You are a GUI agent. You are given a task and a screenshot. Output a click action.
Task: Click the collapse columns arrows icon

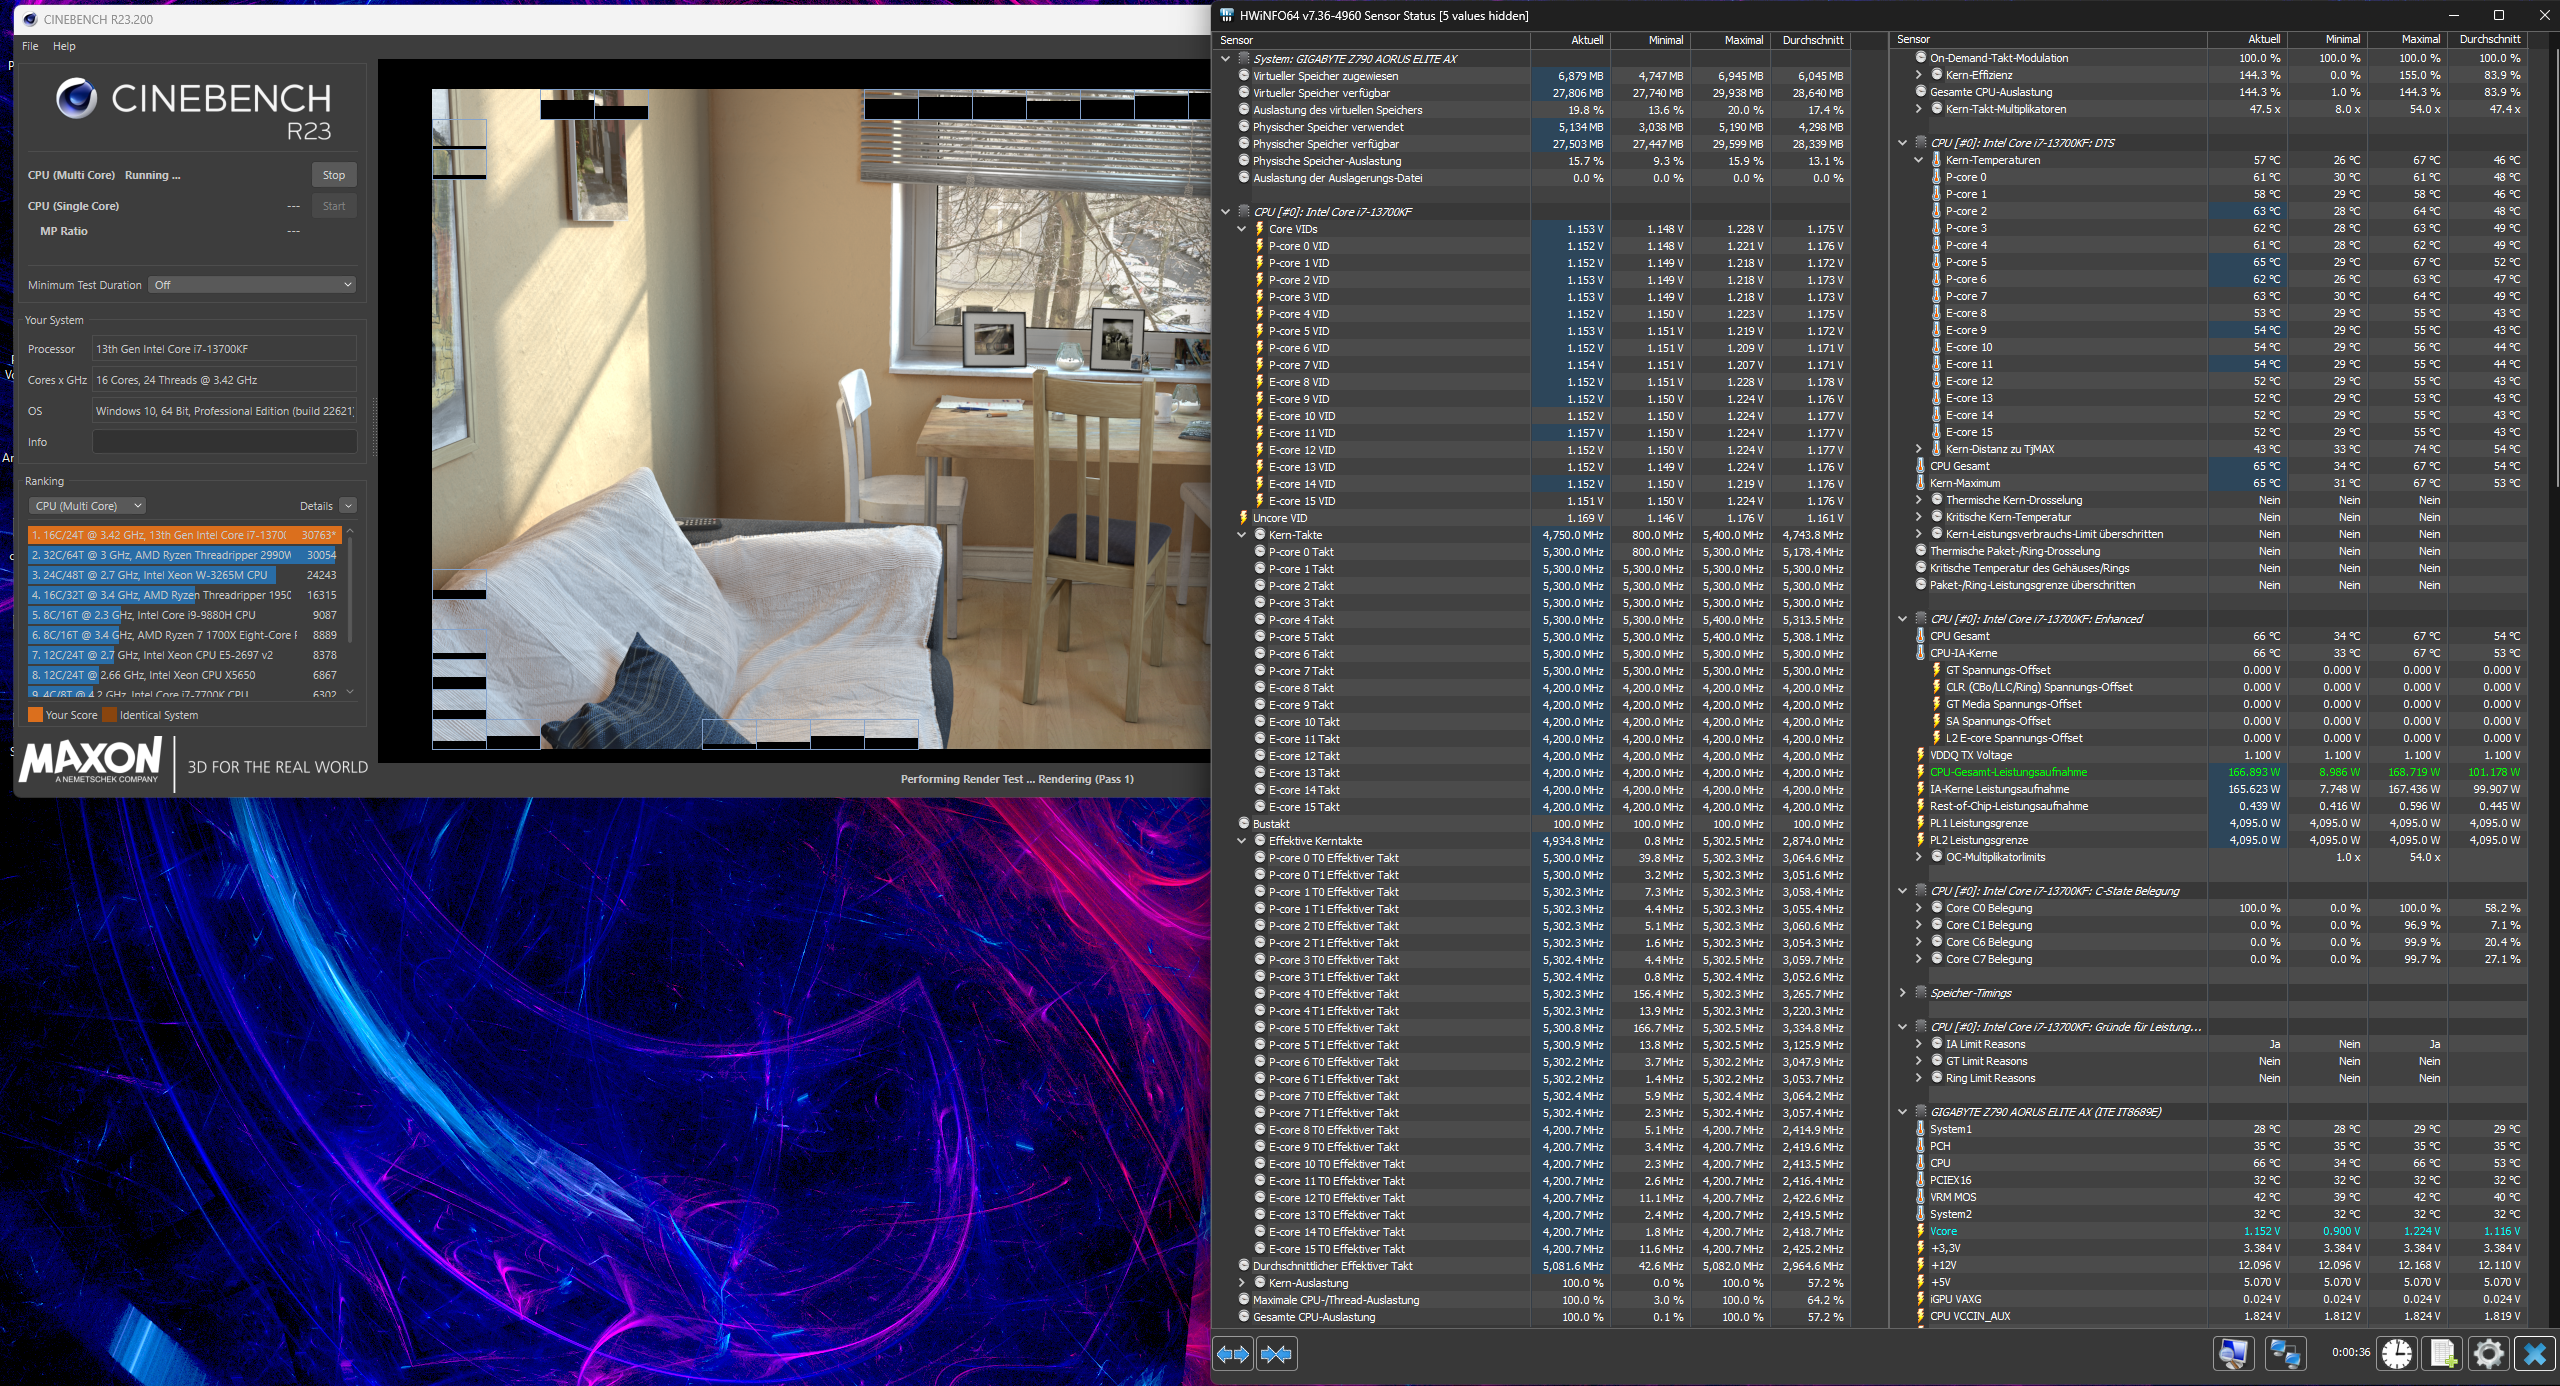(1277, 1354)
